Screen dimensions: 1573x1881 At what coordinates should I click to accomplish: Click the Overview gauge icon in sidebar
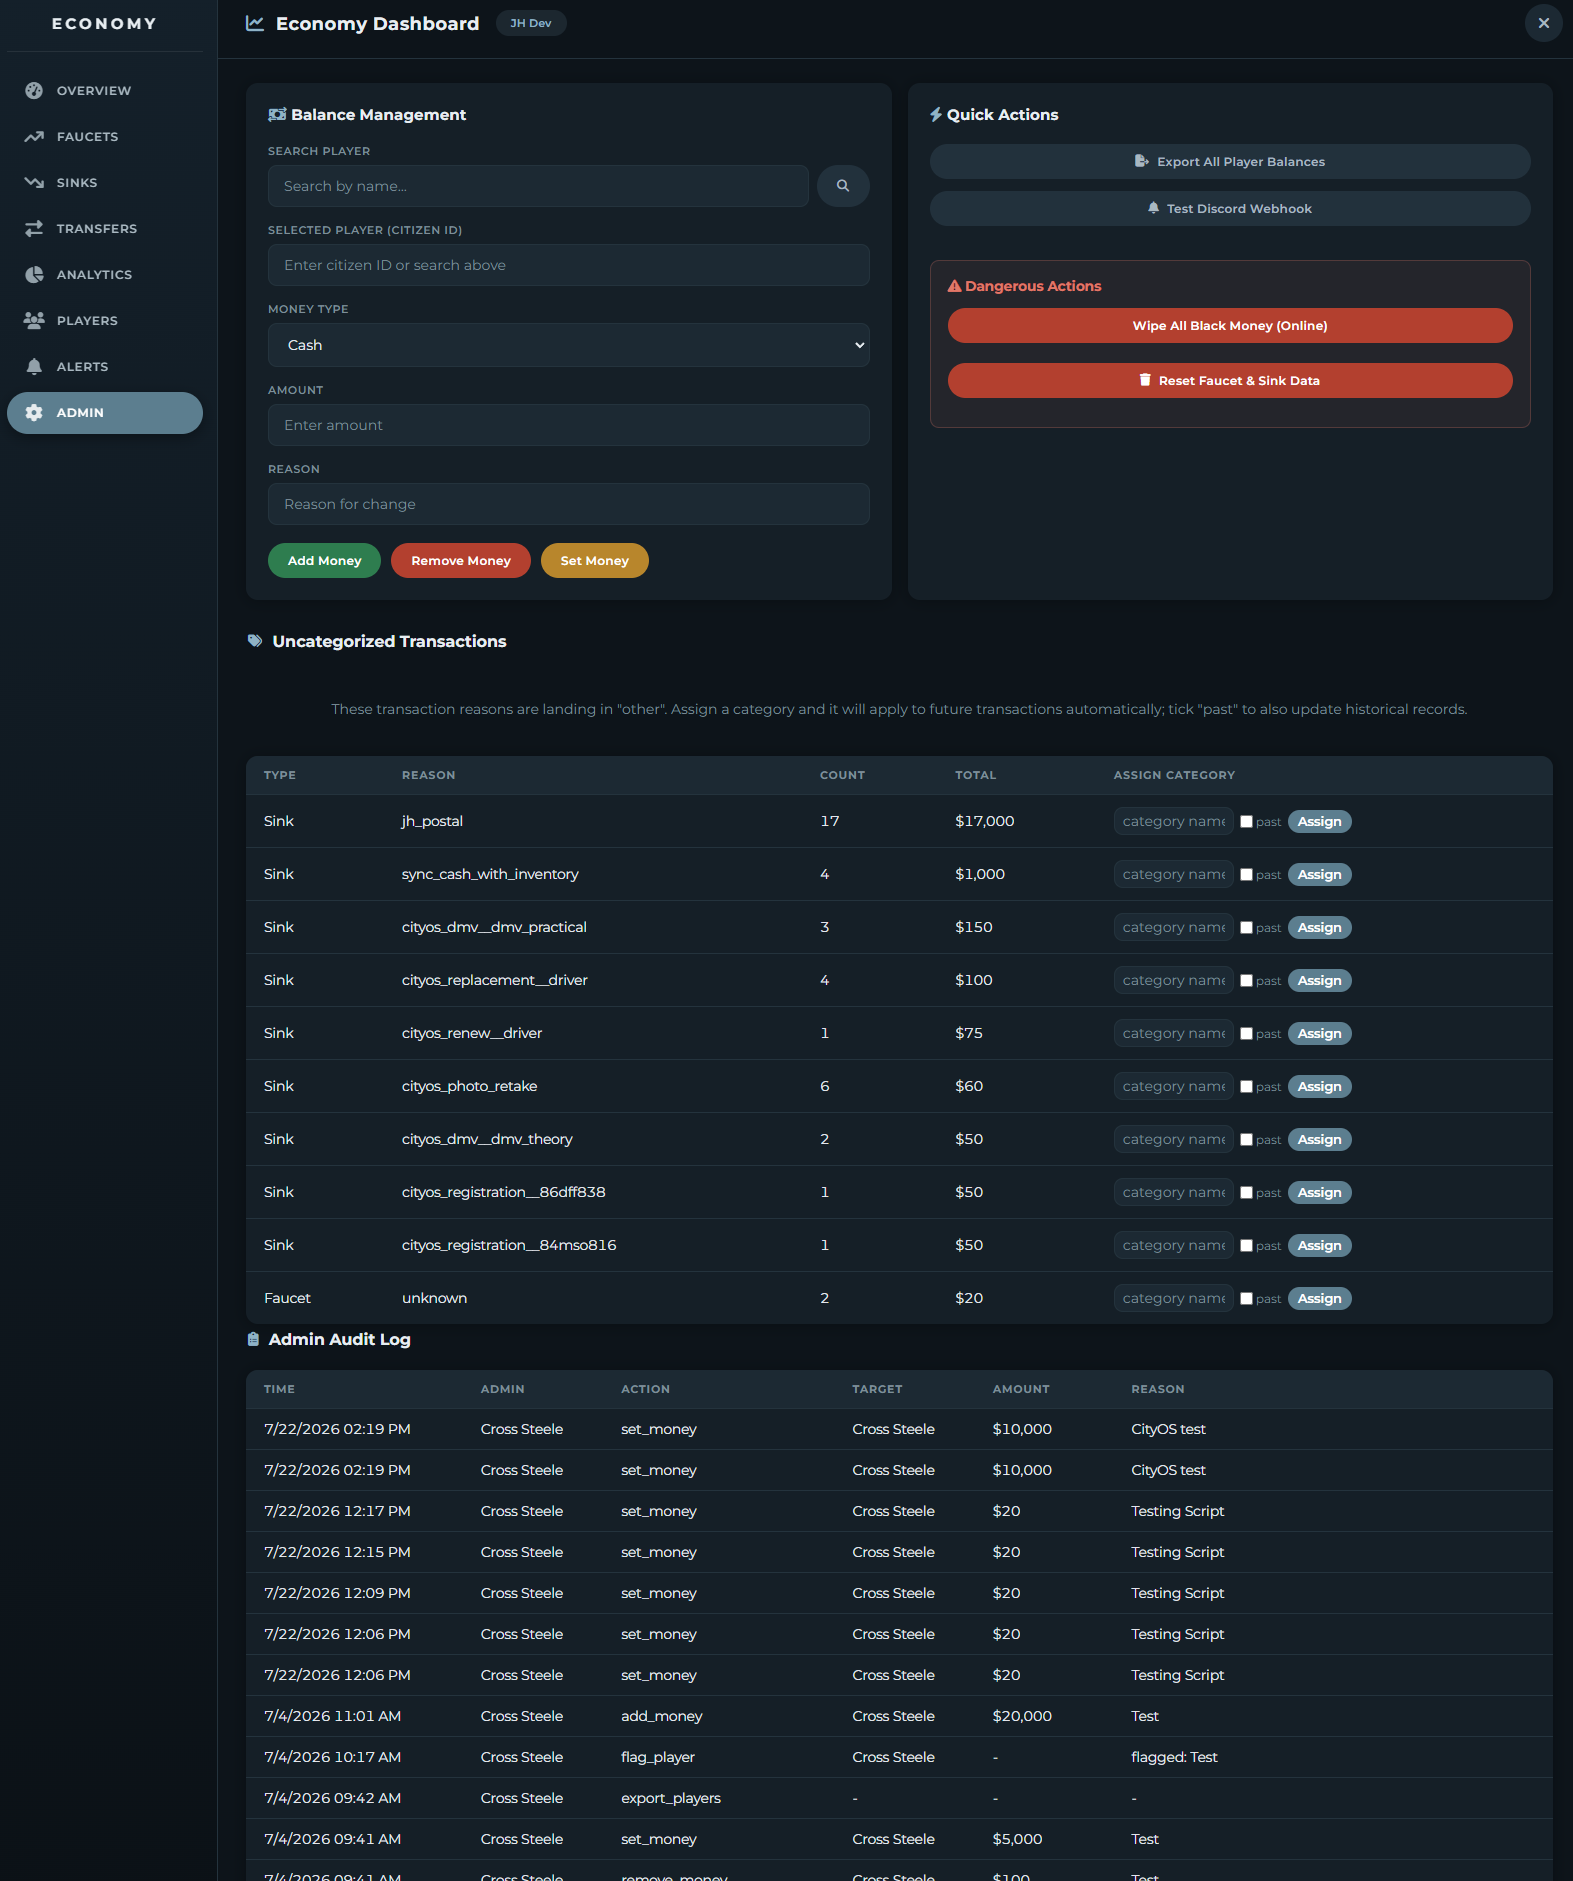(x=34, y=91)
